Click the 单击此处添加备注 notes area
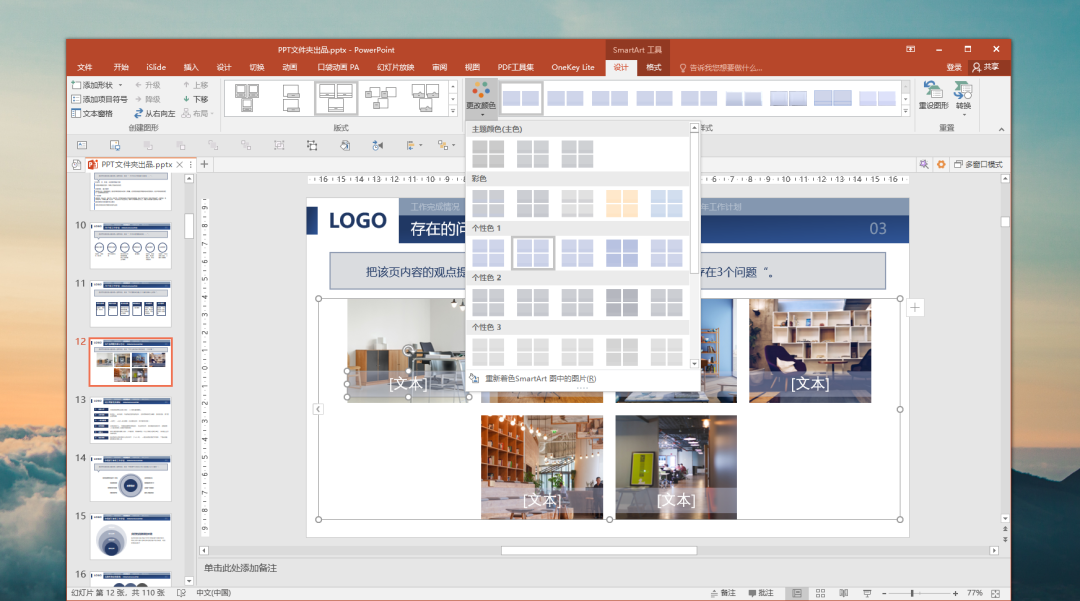The image size is (1080, 601). point(240,568)
